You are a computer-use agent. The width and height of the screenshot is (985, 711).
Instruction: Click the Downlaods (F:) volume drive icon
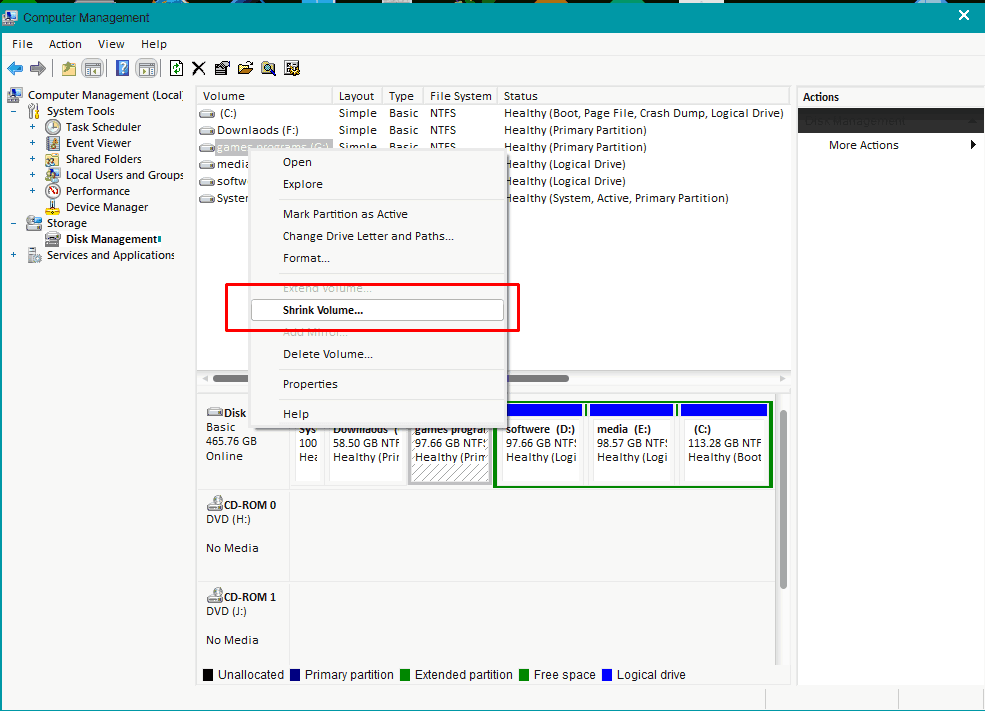pyautogui.click(x=207, y=131)
